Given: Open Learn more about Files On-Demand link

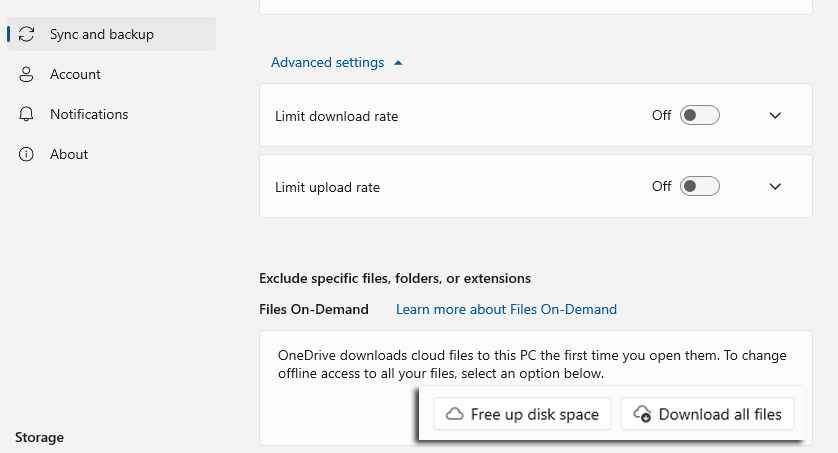Looking at the screenshot, I should (506, 309).
